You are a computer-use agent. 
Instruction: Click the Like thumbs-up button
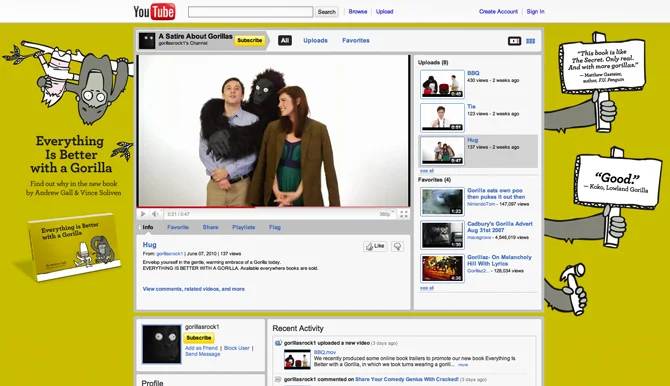[x=375, y=246]
